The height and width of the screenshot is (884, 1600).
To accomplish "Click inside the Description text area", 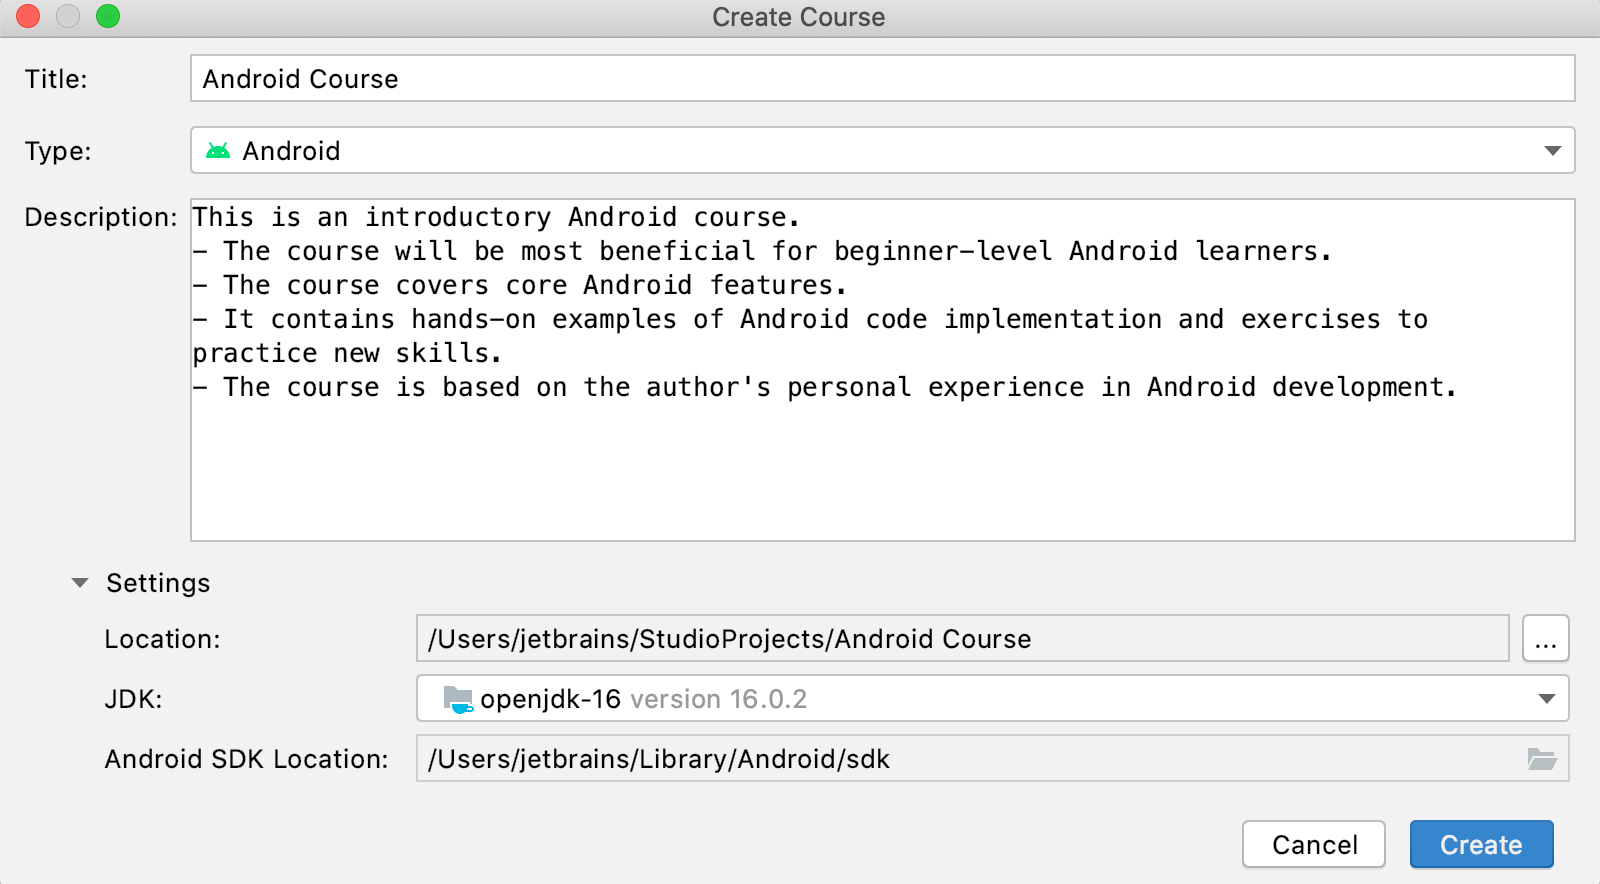I will tap(882, 470).
